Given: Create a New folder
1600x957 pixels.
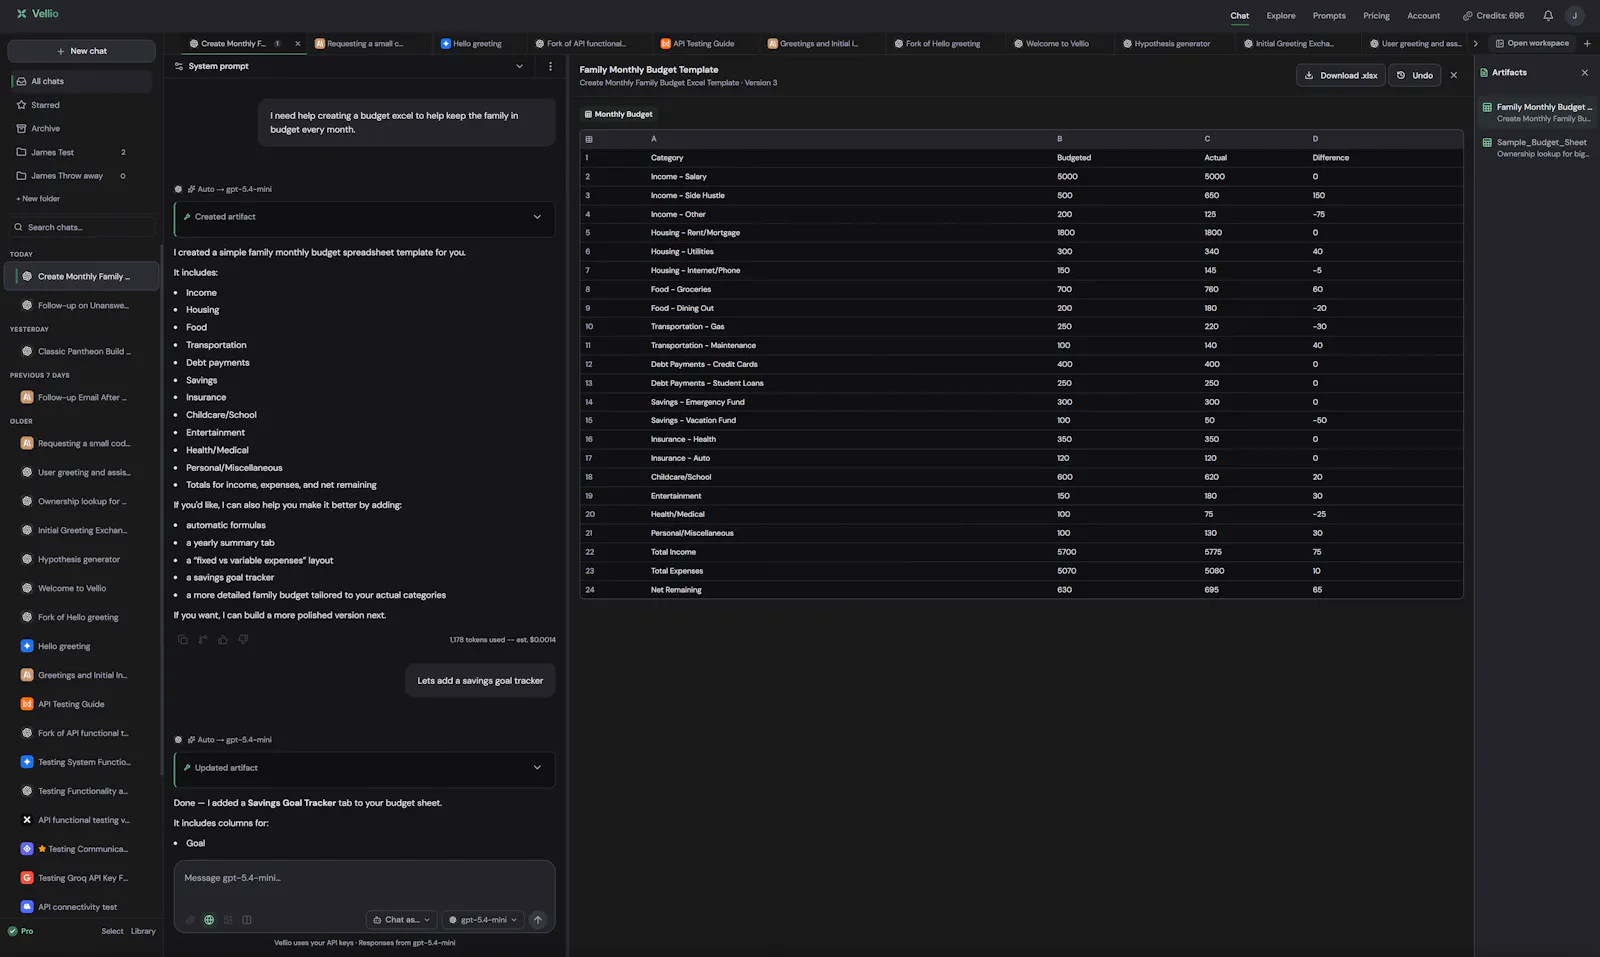Looking at the screenshot, I should [38, 199].
